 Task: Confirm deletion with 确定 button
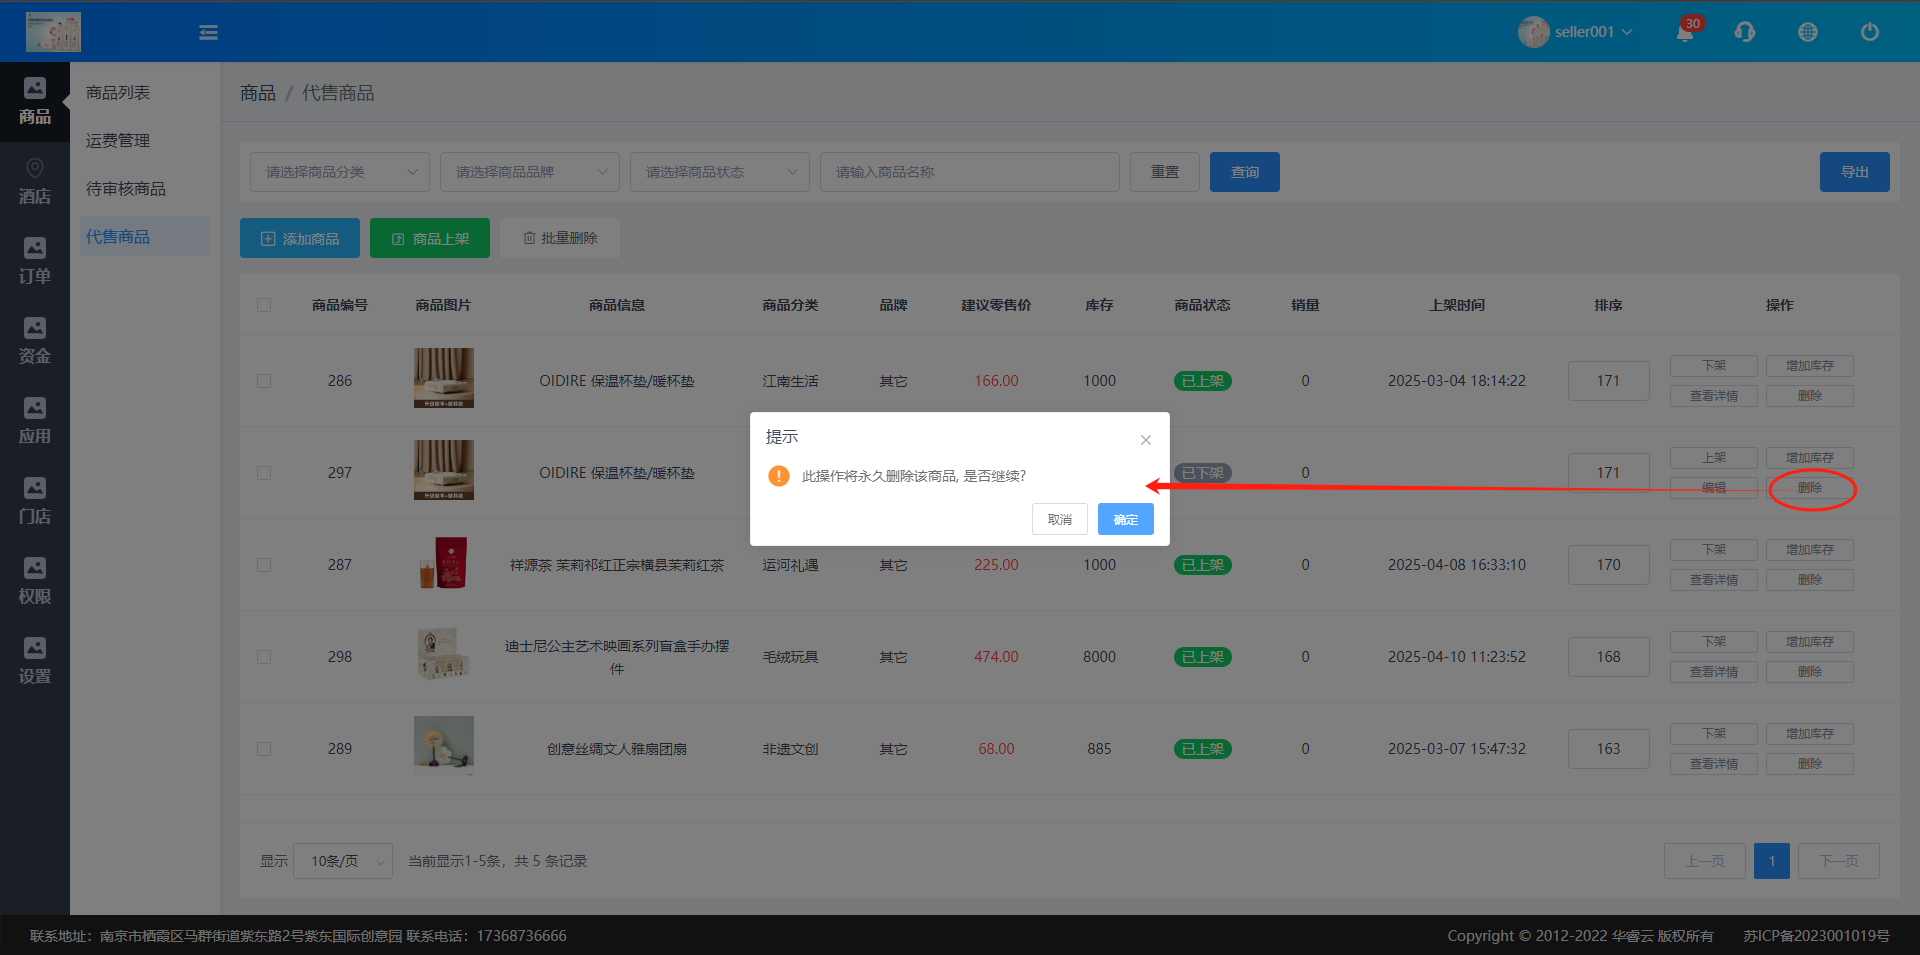click(1125, 519)
